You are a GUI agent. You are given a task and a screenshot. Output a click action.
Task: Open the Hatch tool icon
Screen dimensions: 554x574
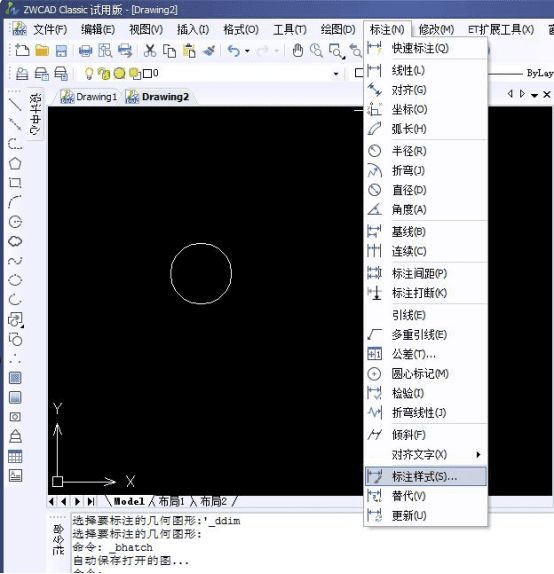(15, 378)
